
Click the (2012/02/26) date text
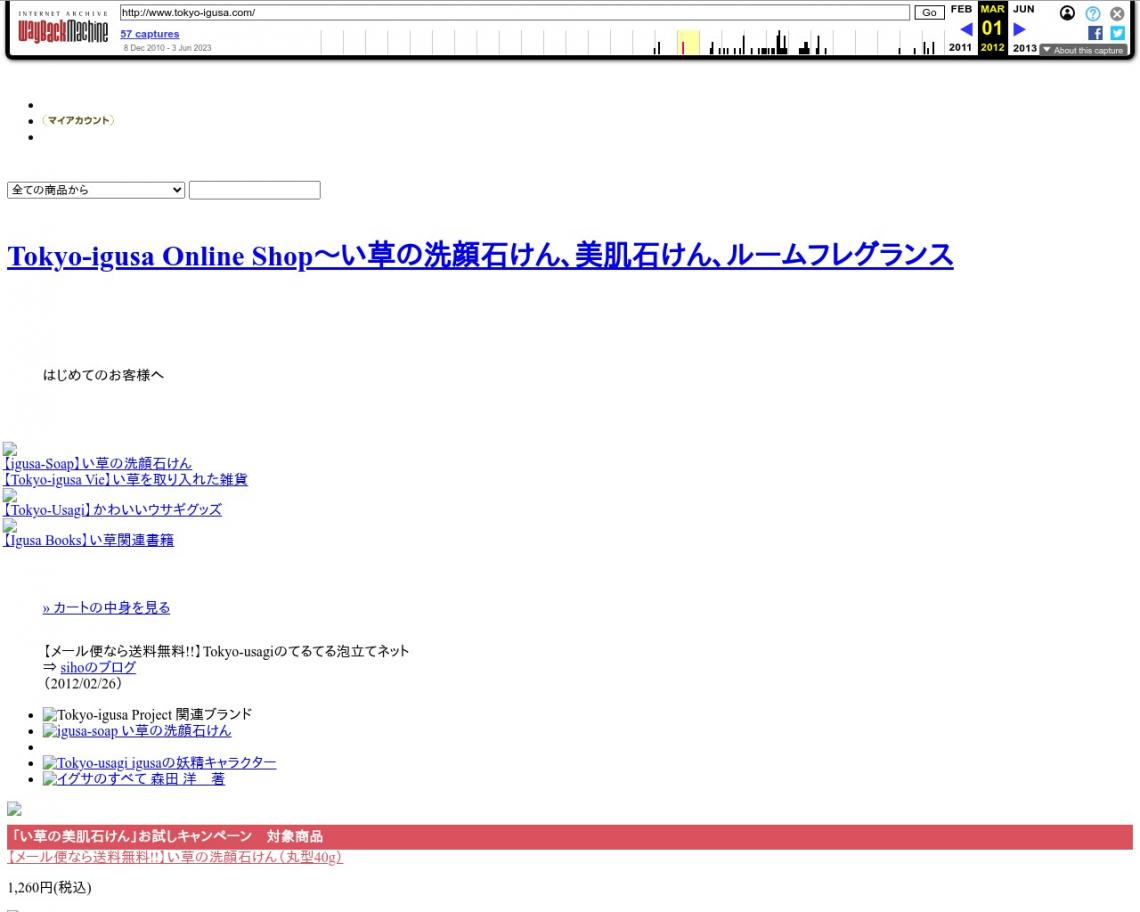(x=83, y=683)
